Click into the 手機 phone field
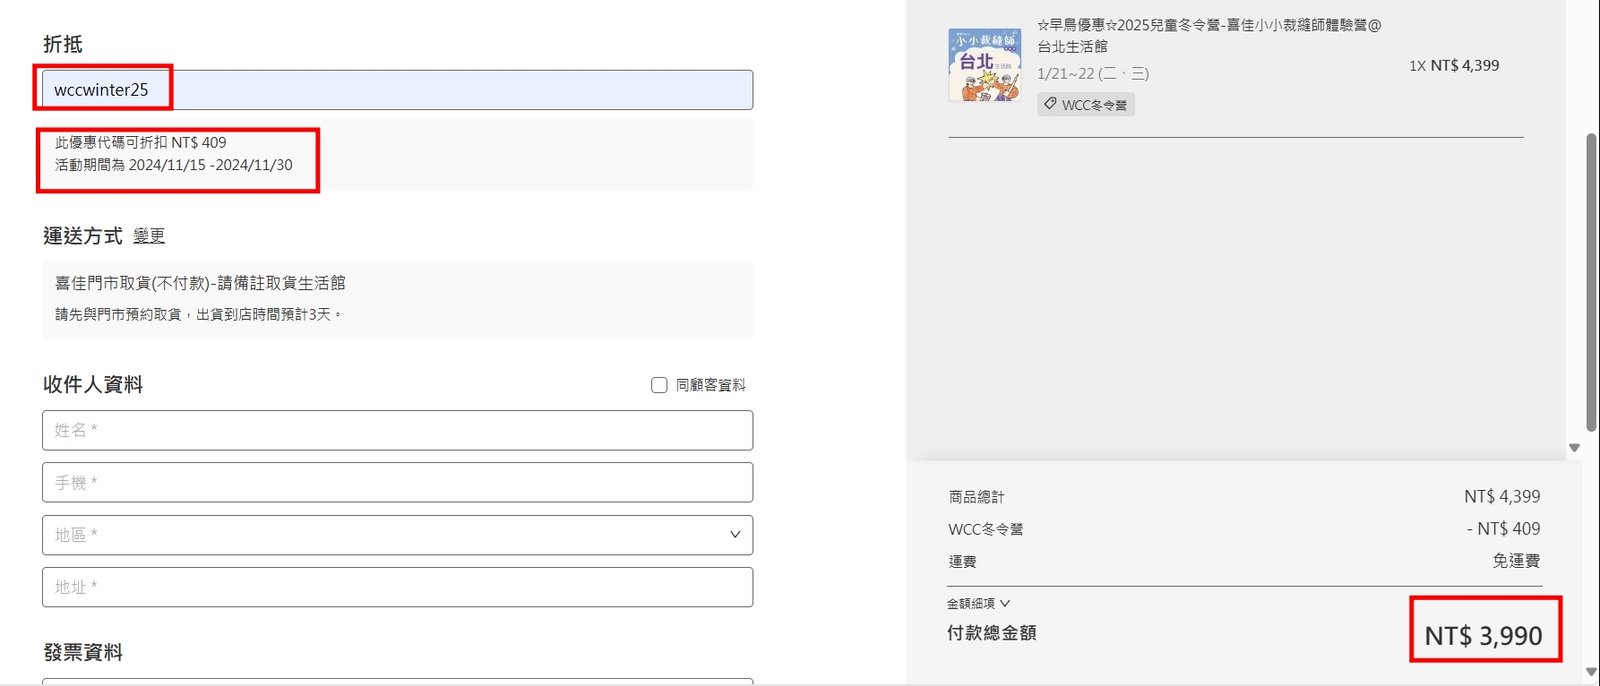The image size is (1600, 686). tap(397, 482)
